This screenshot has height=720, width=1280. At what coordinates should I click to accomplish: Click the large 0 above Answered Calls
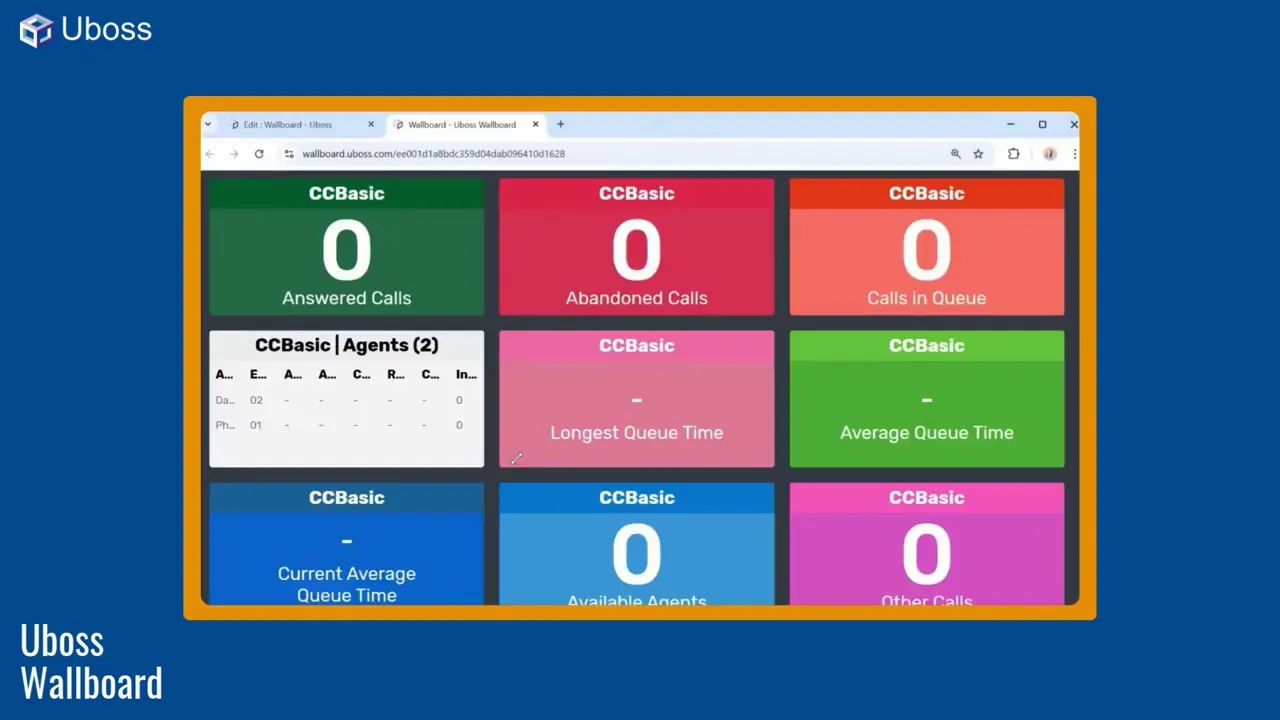pyautogui.click(x=346, y=250)
